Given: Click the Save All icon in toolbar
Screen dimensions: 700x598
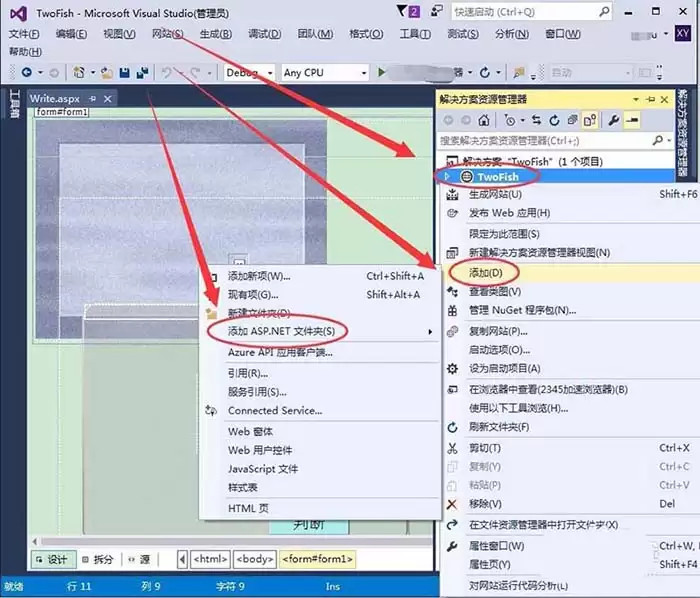Looking at the screenshot, I should 142,73.
